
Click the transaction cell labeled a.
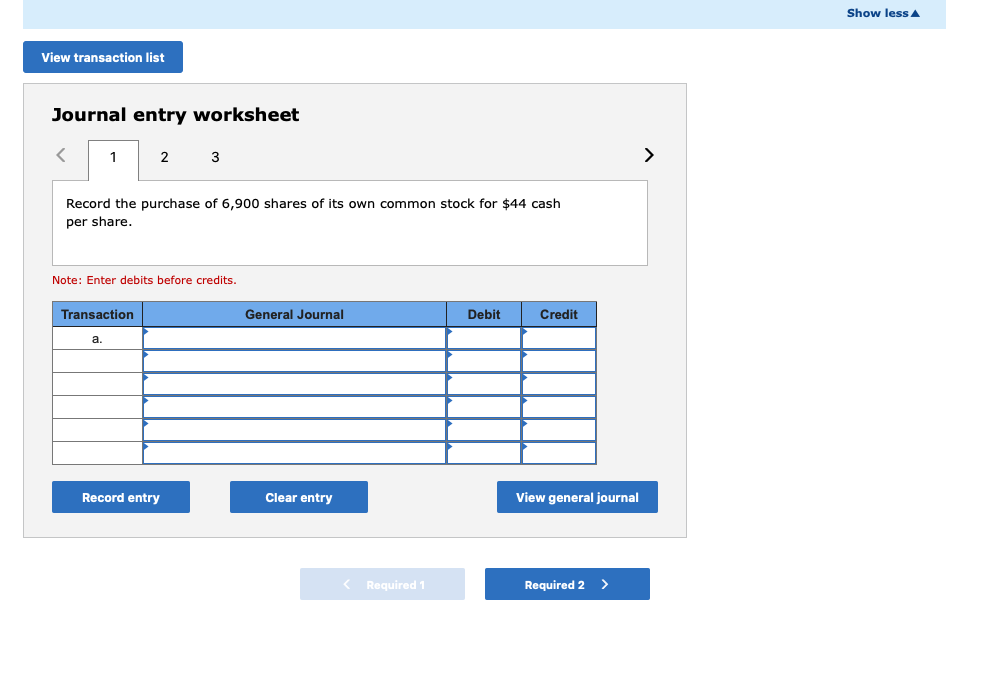[96, 338]
